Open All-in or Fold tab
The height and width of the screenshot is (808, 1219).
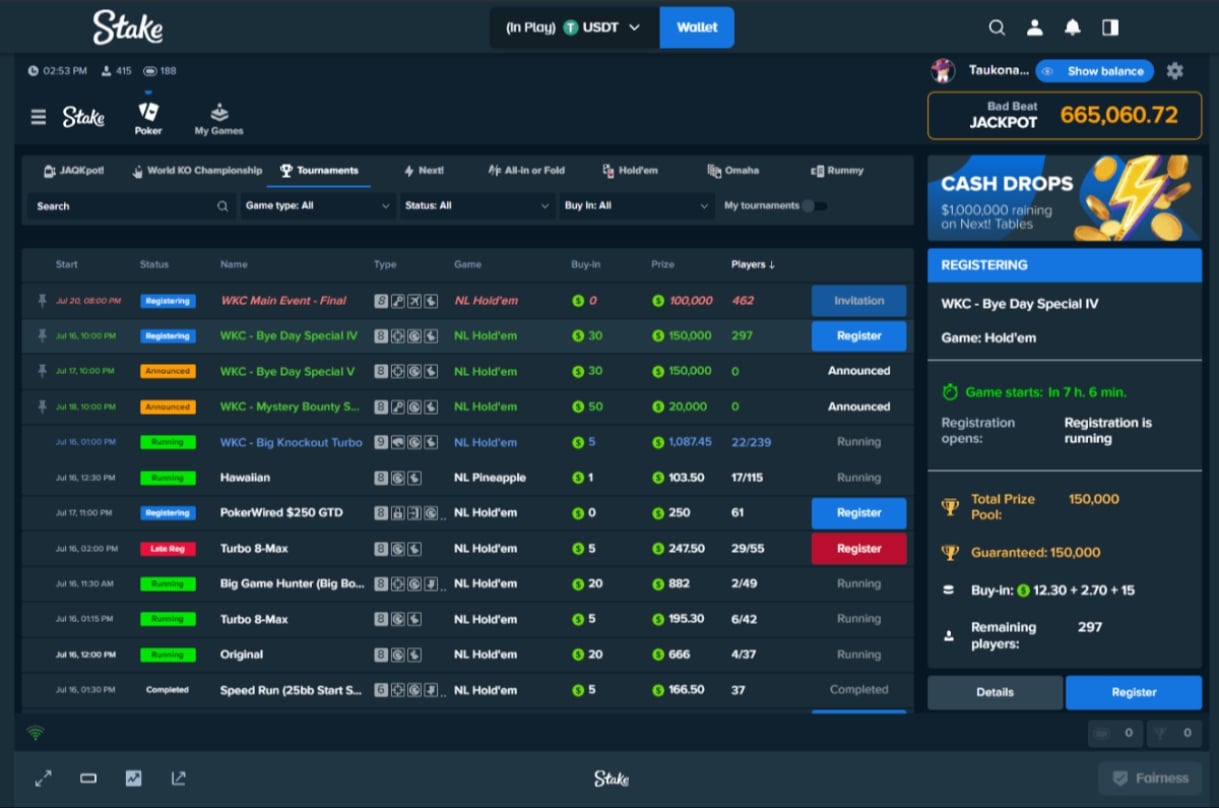tap(526, 171)
